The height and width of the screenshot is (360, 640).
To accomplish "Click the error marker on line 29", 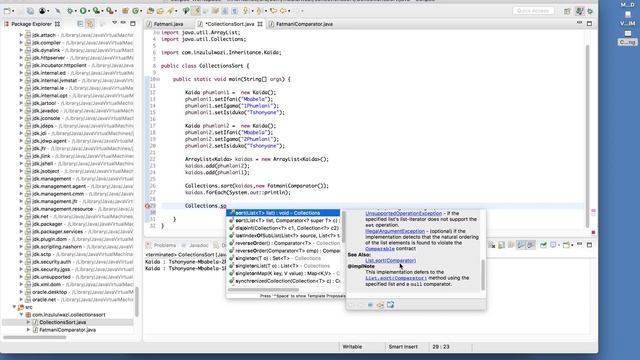I will coord(148,206).
